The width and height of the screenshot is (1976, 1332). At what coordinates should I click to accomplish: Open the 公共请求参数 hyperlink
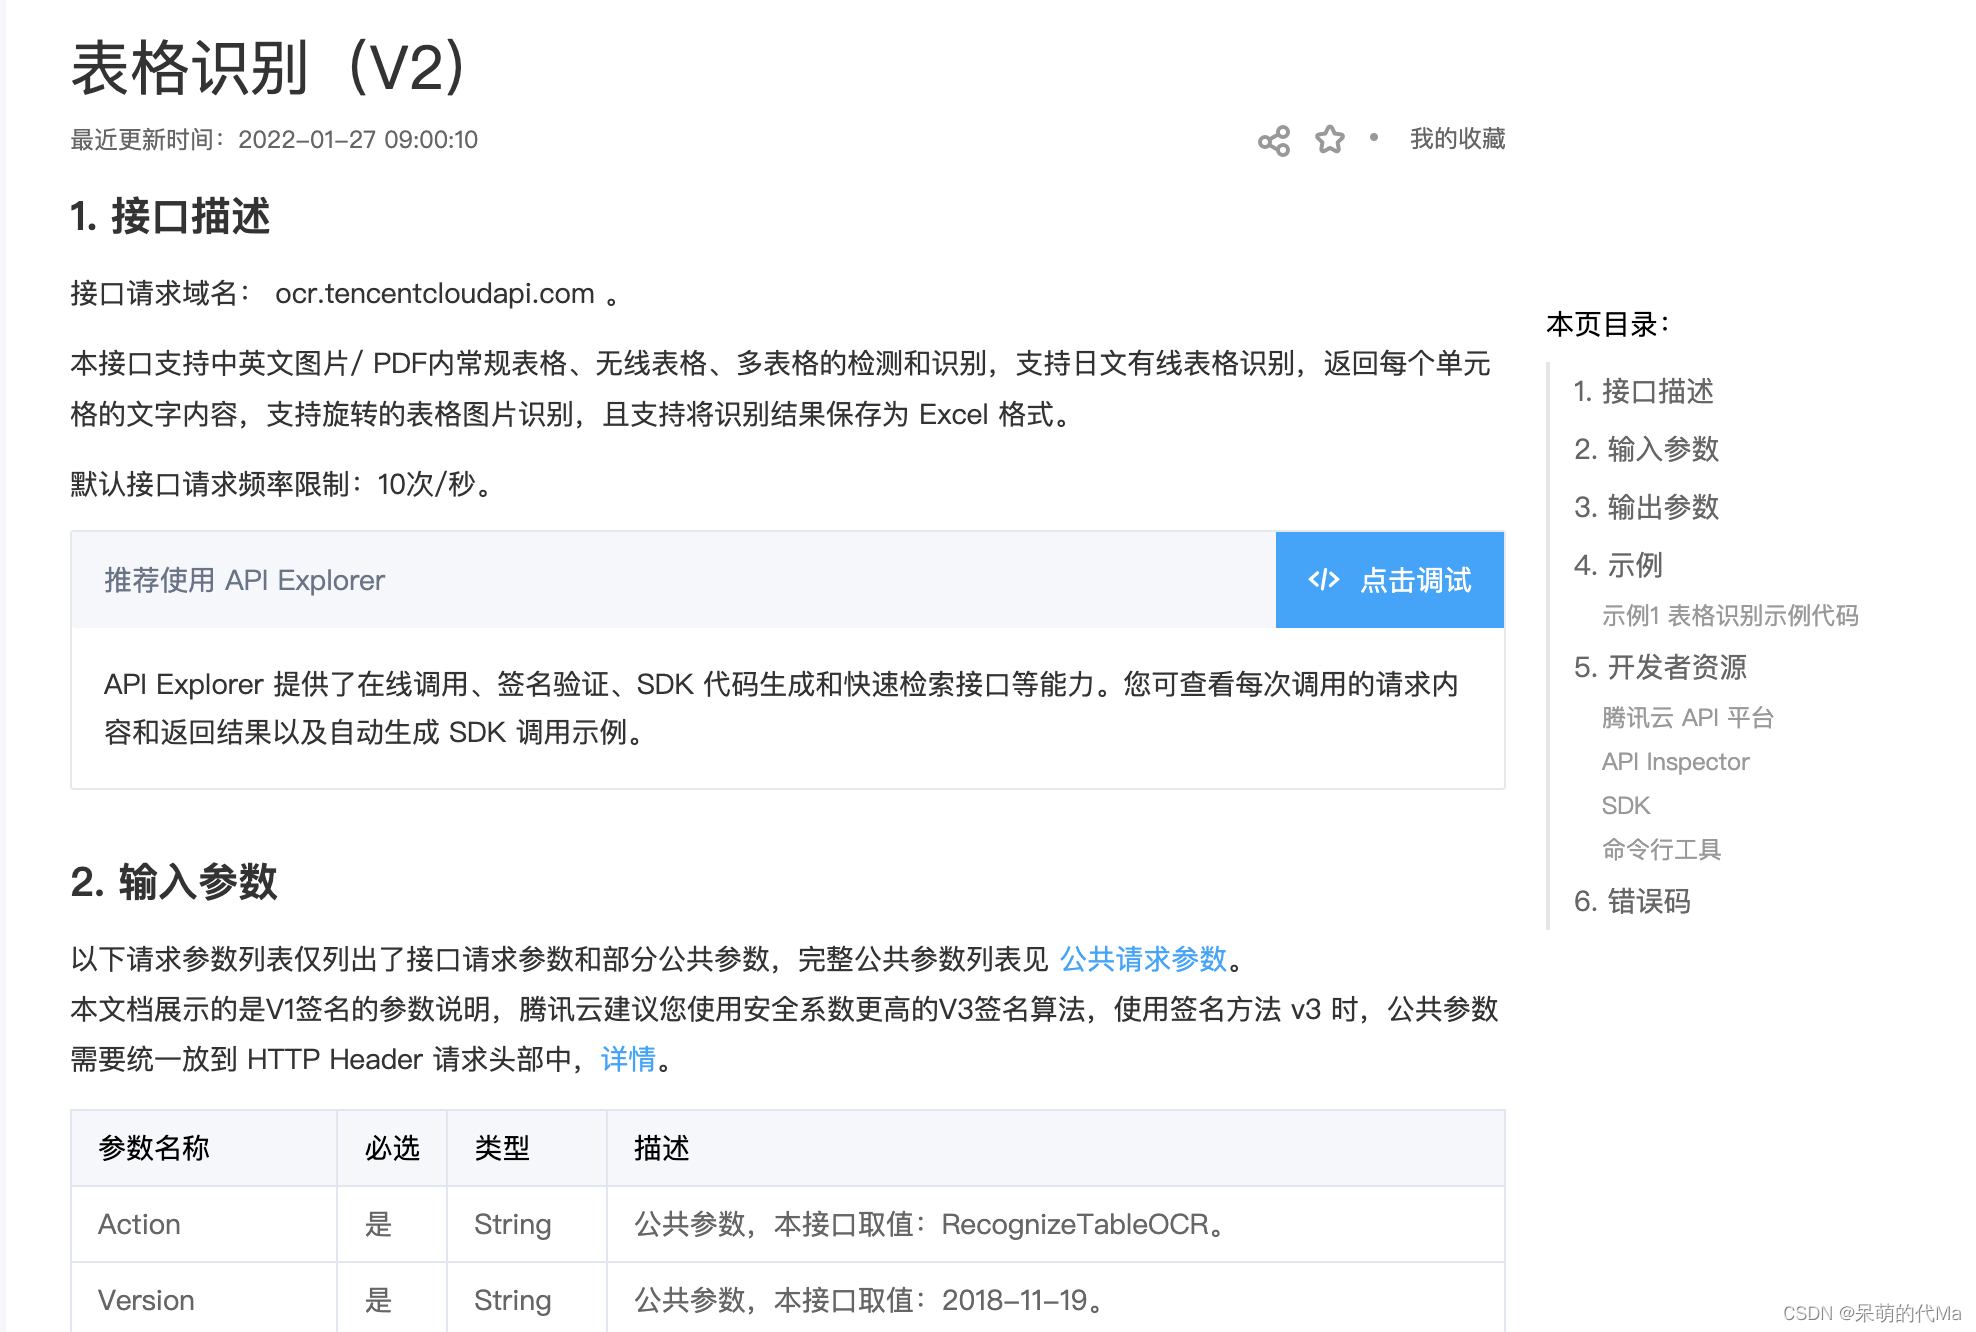click(1142, 959)
